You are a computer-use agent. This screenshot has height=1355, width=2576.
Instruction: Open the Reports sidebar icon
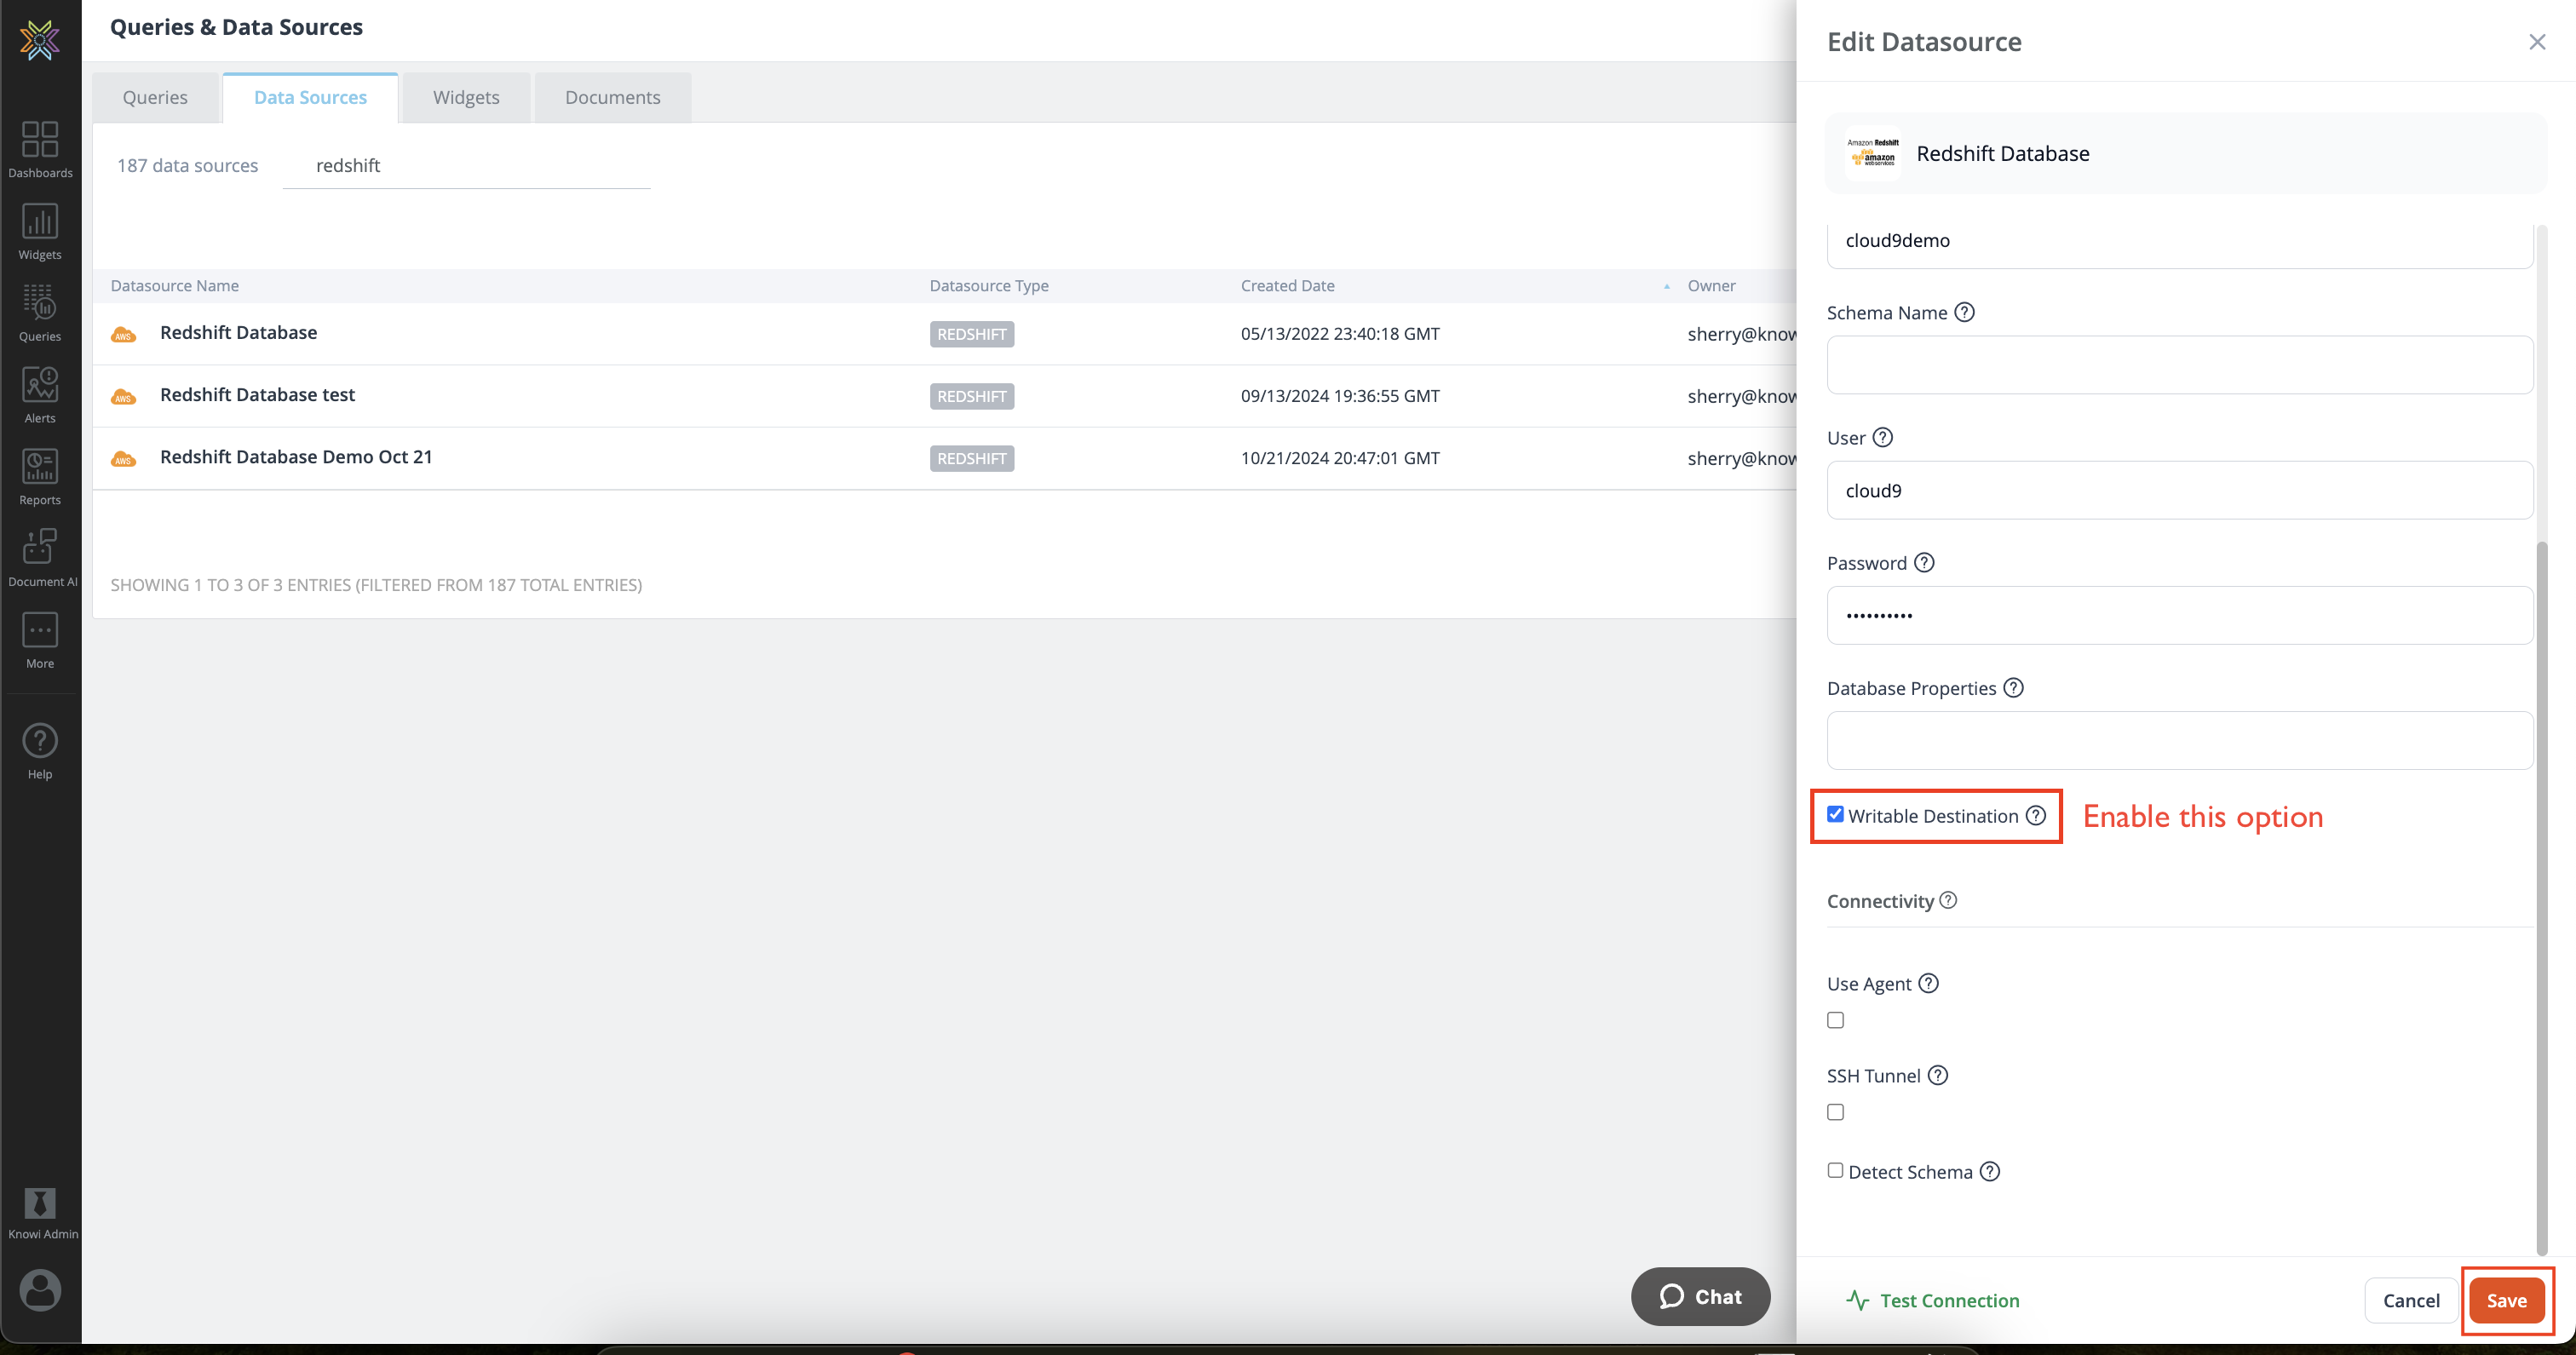point(40,476)
